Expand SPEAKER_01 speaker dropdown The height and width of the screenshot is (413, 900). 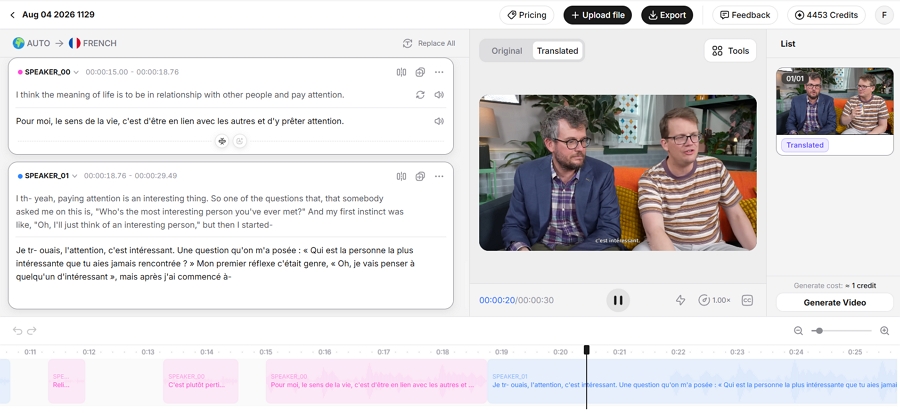75,176
